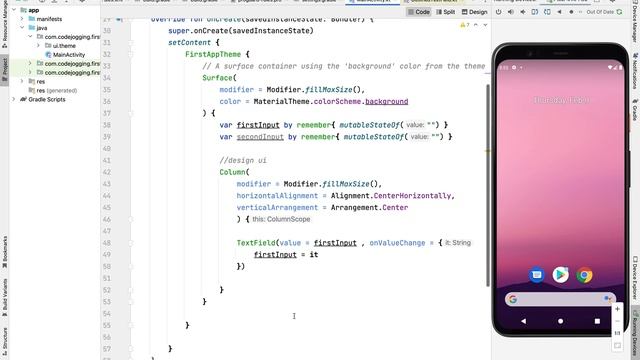Open Chrome on the emulated phone
The width and height of the screenshot is (640, 360).
point(584,275)
